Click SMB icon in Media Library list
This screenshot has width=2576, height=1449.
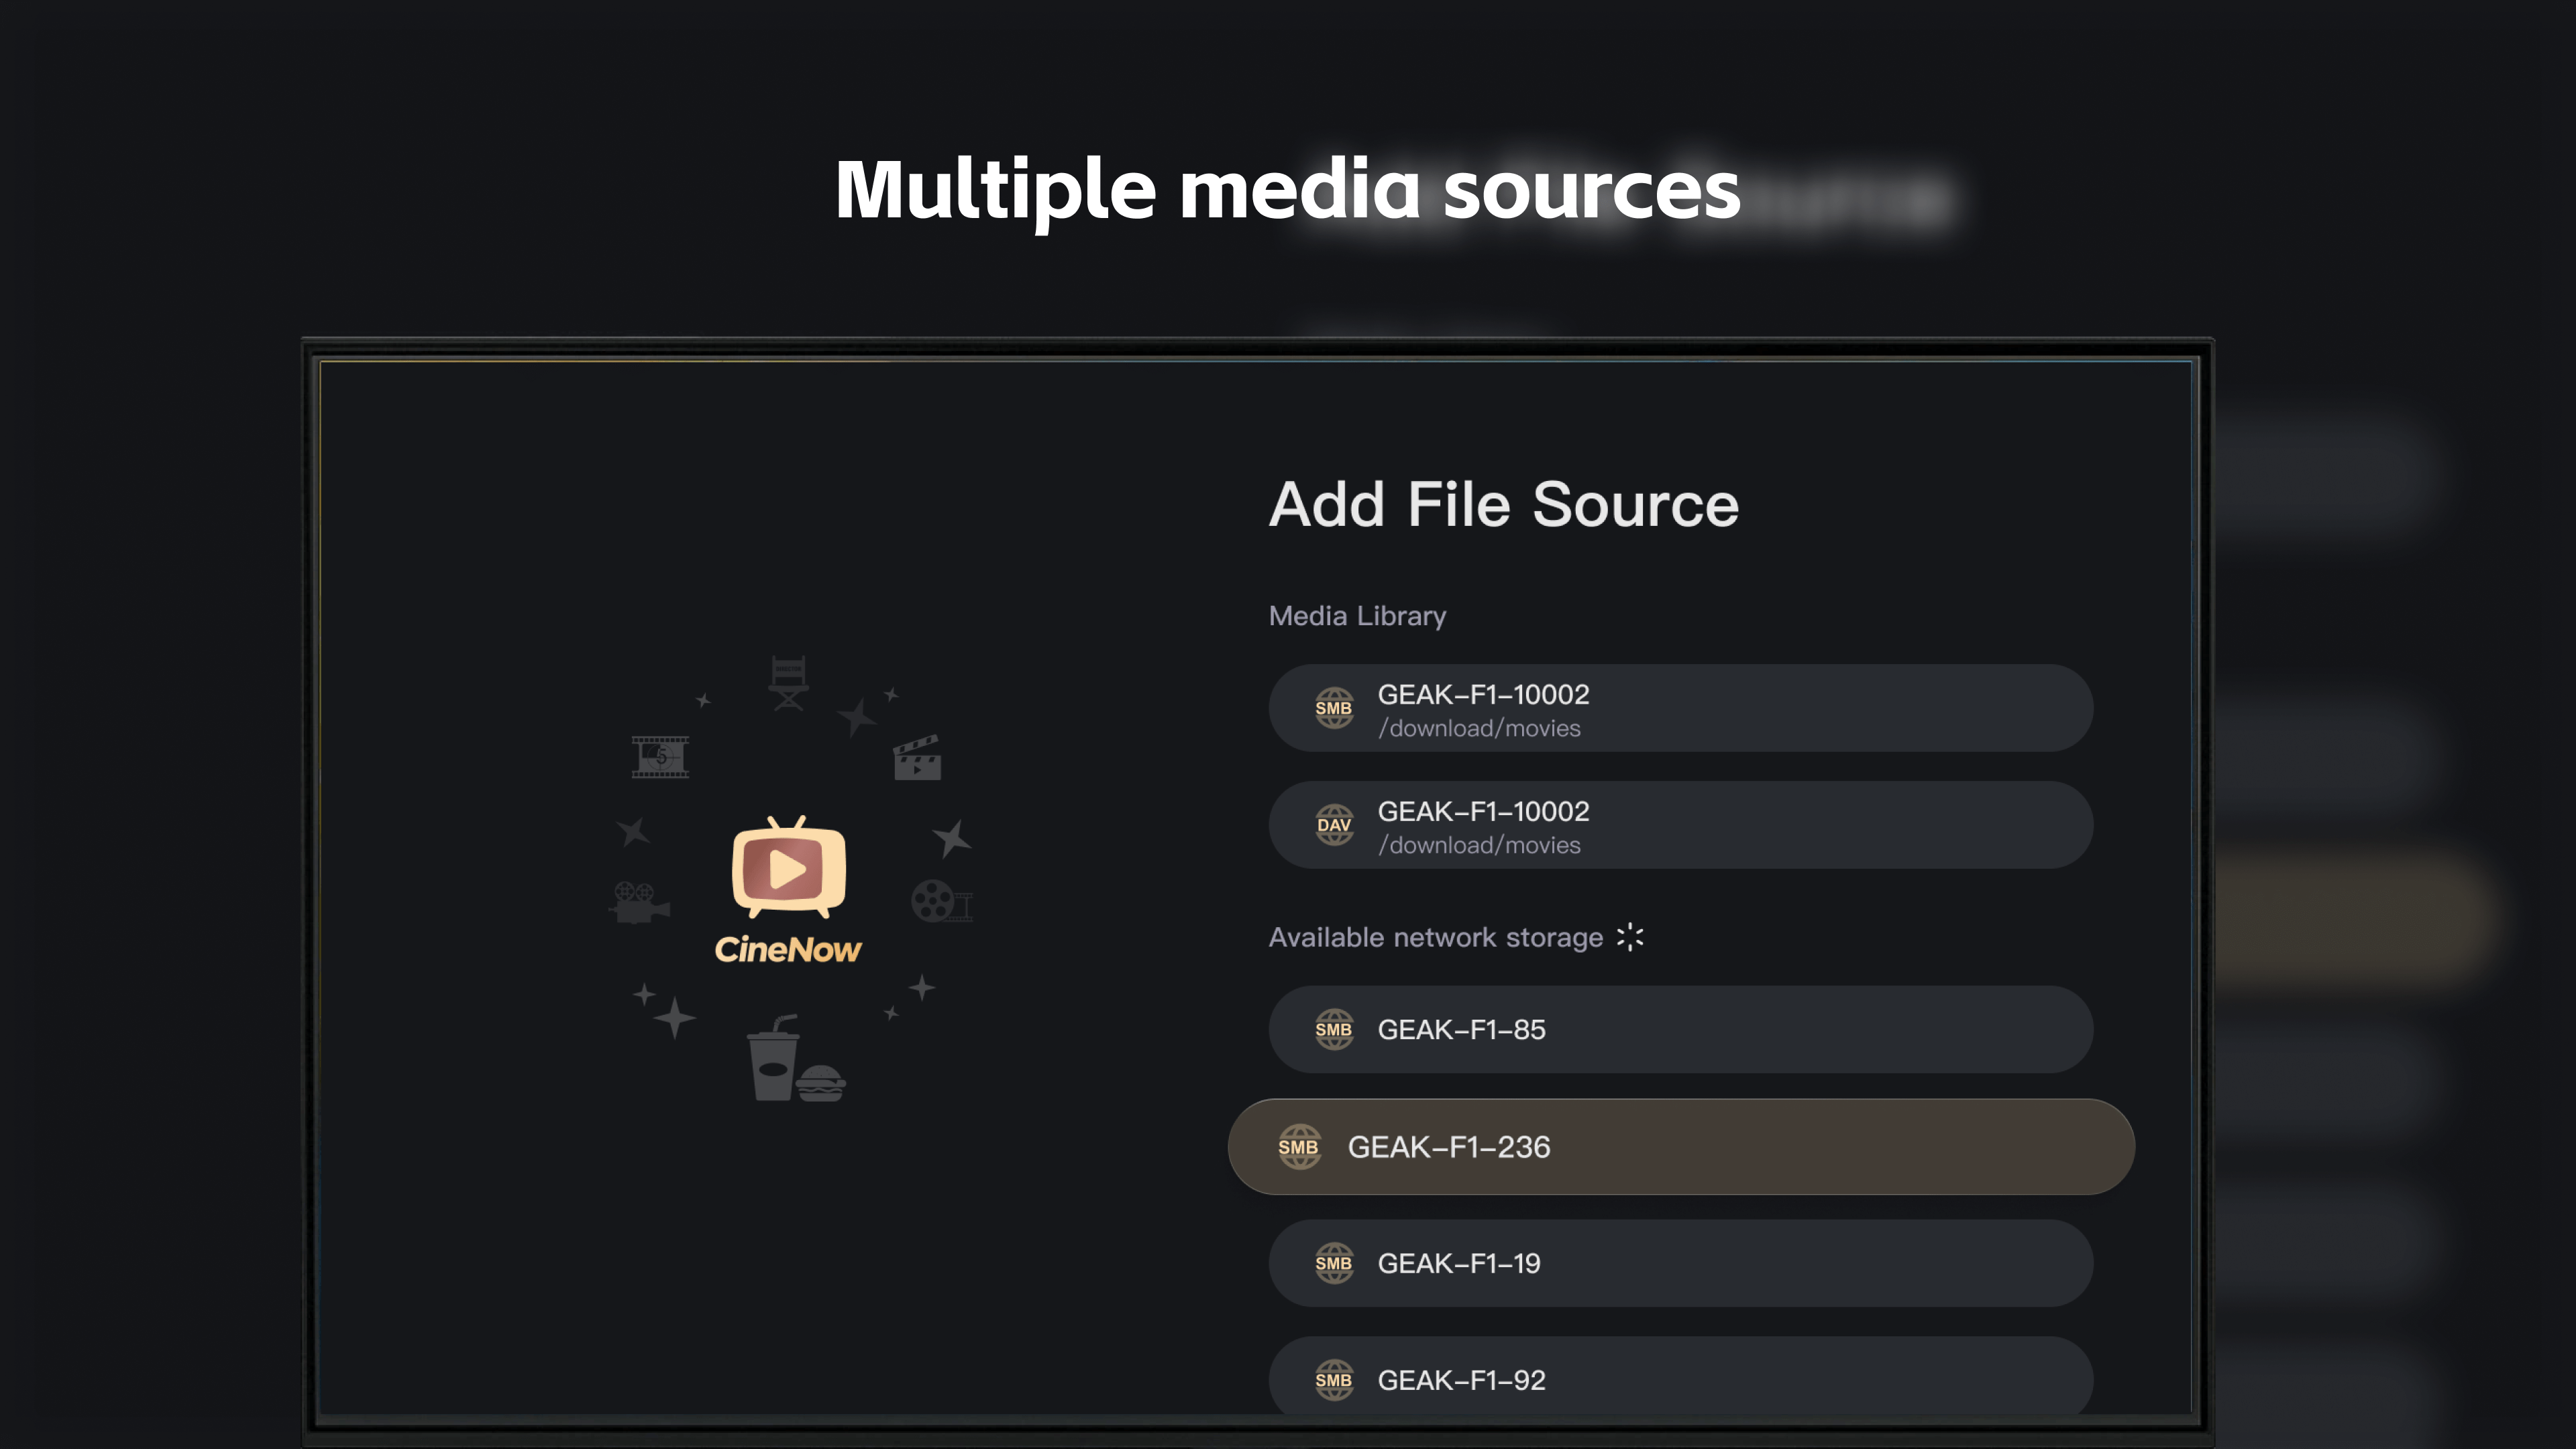click(1334, 708)
